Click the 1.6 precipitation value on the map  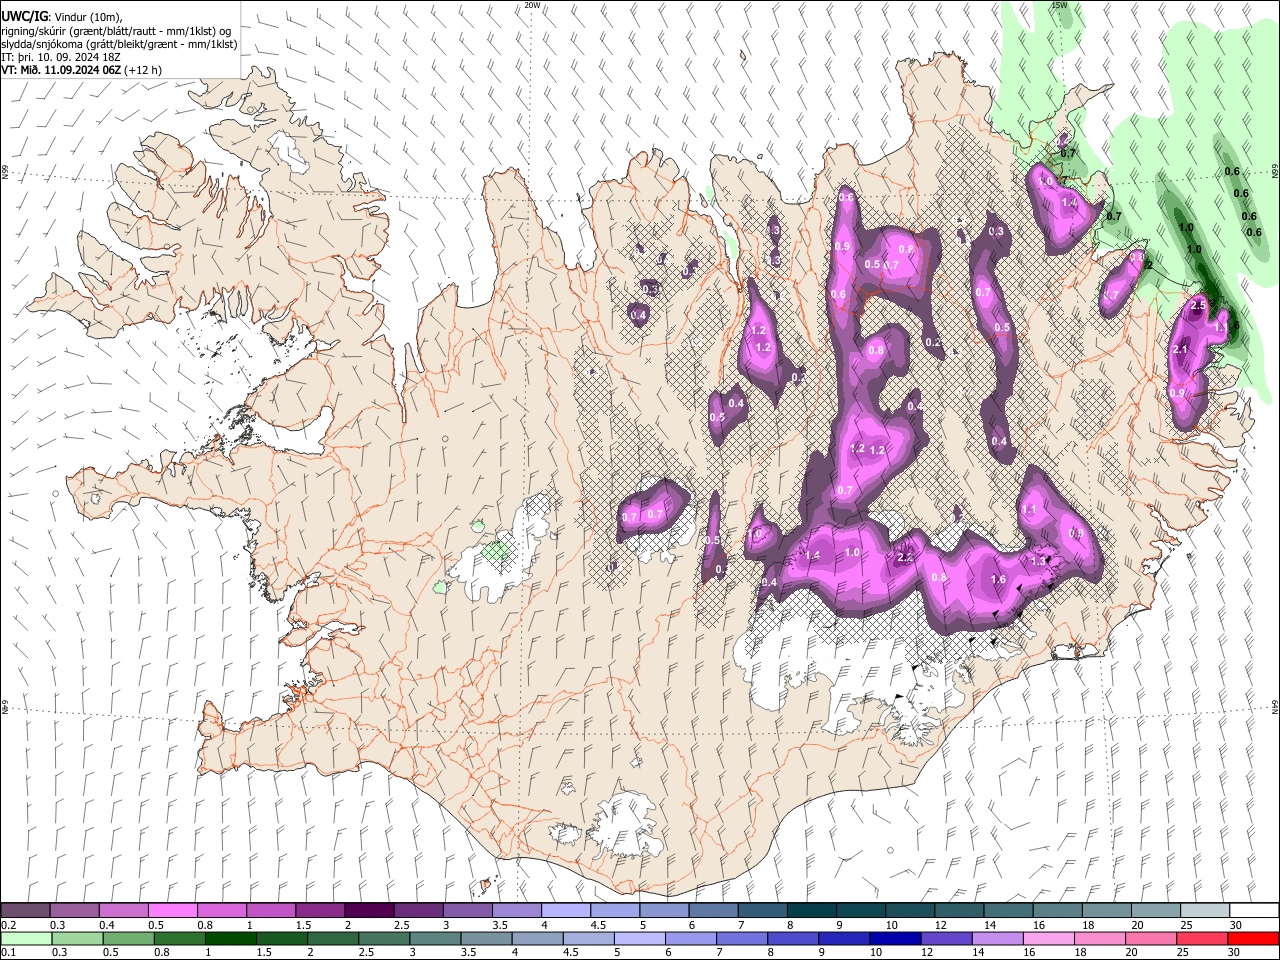point(998,580)
